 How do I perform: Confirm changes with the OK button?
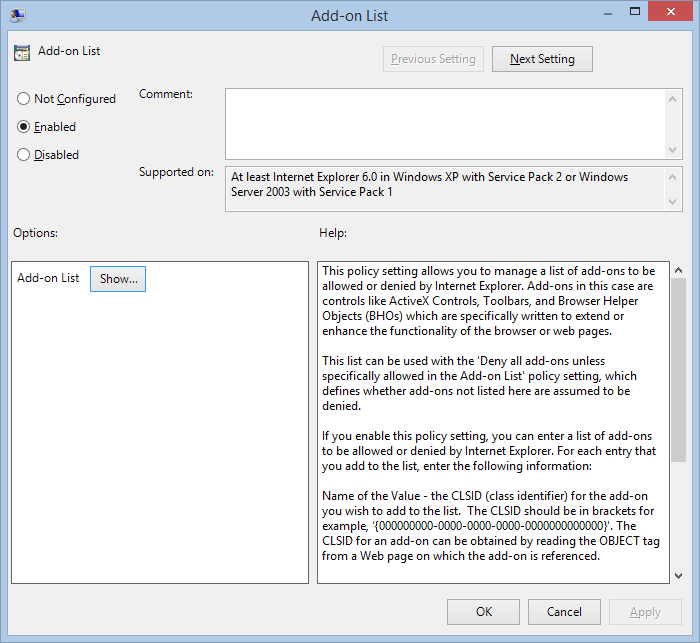coord(483,612)
